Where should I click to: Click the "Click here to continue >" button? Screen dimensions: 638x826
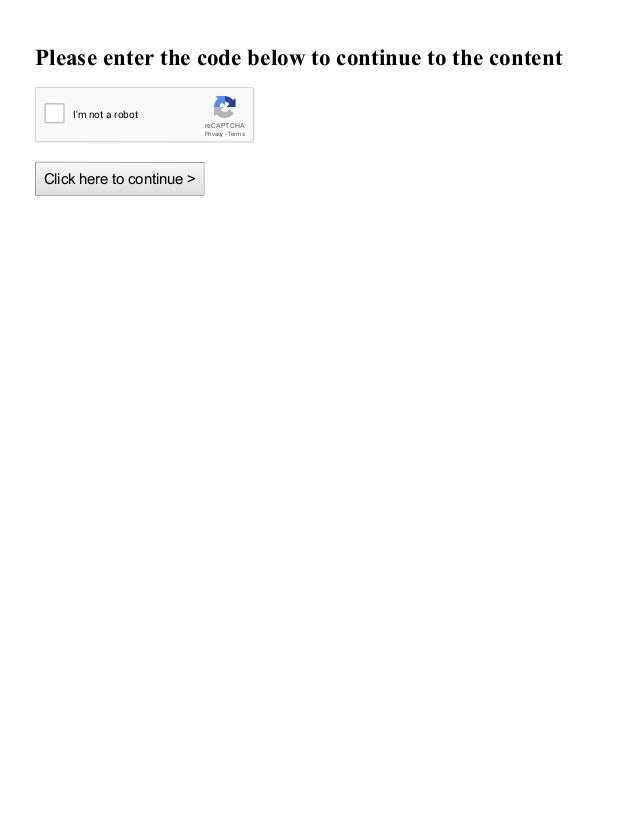[120, 179]
